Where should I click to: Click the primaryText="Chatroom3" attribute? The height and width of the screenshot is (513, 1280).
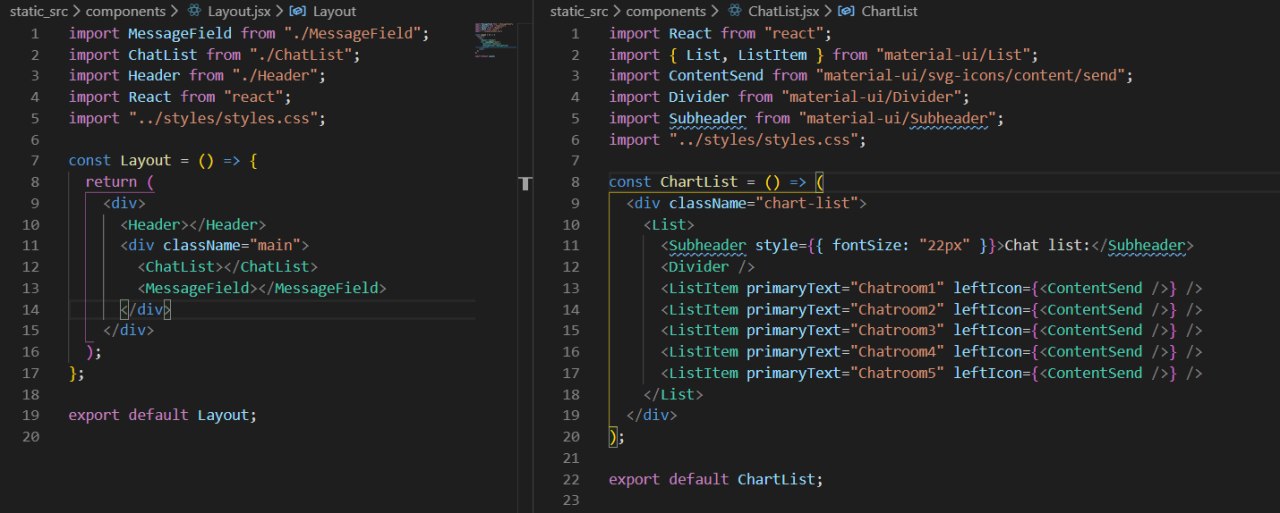[x=845, y=330]
